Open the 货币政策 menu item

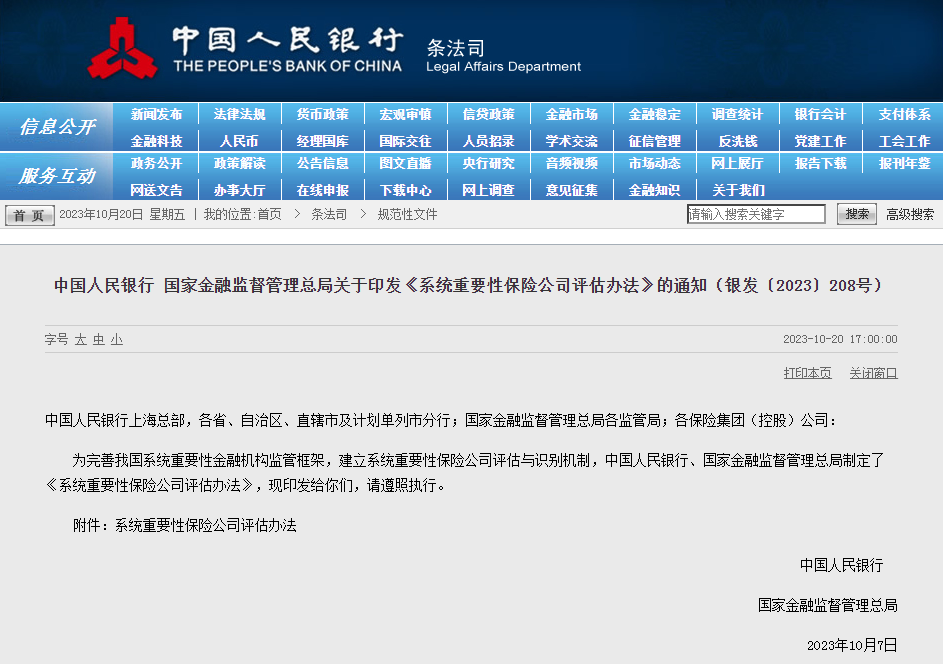click(322, 115)
